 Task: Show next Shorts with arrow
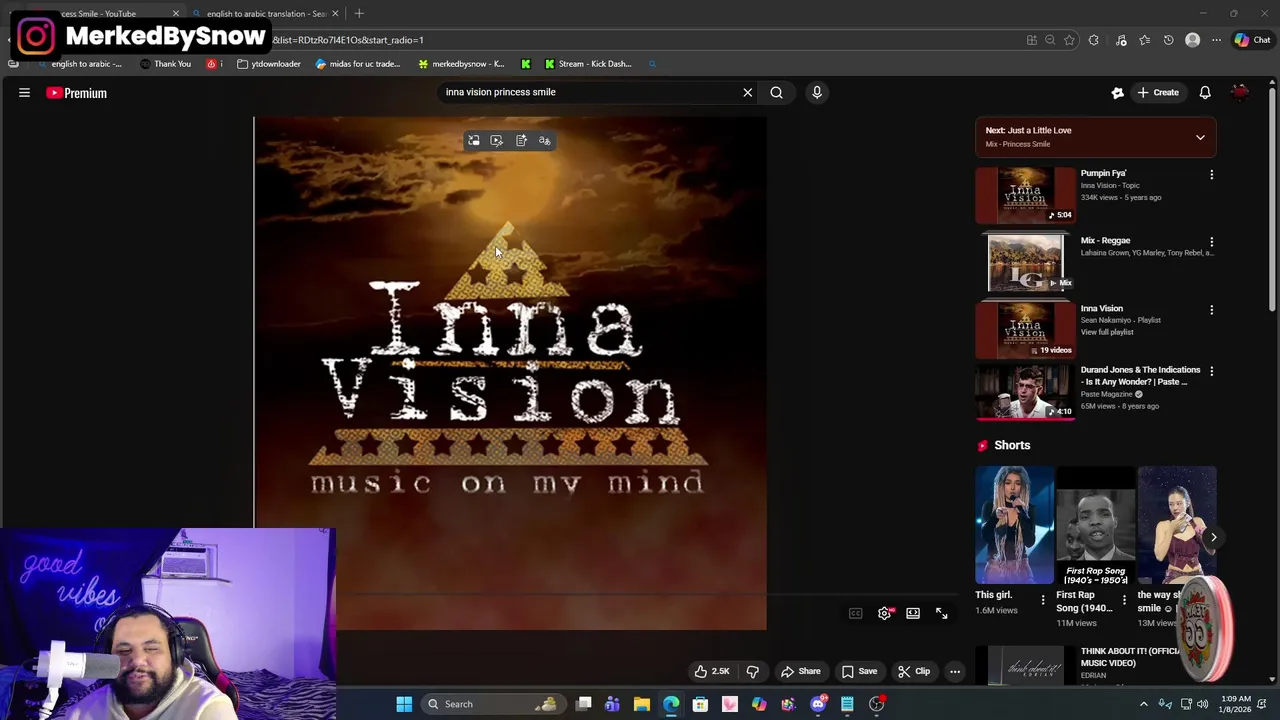click(x=1213, y=537)
